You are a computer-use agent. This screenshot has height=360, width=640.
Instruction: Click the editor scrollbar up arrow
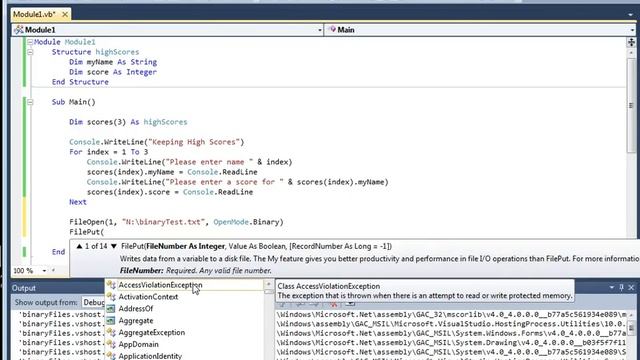point(631,53)
